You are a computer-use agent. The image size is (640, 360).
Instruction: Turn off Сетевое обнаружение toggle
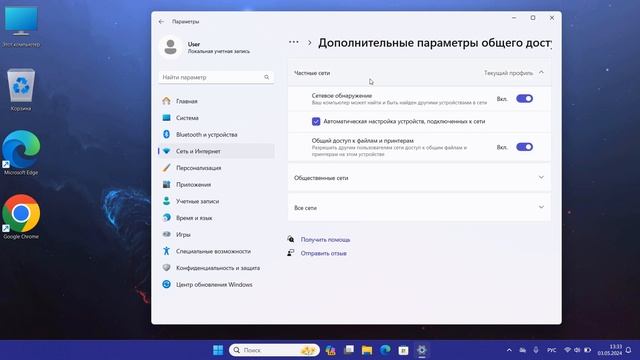click(x=524, y=98)
